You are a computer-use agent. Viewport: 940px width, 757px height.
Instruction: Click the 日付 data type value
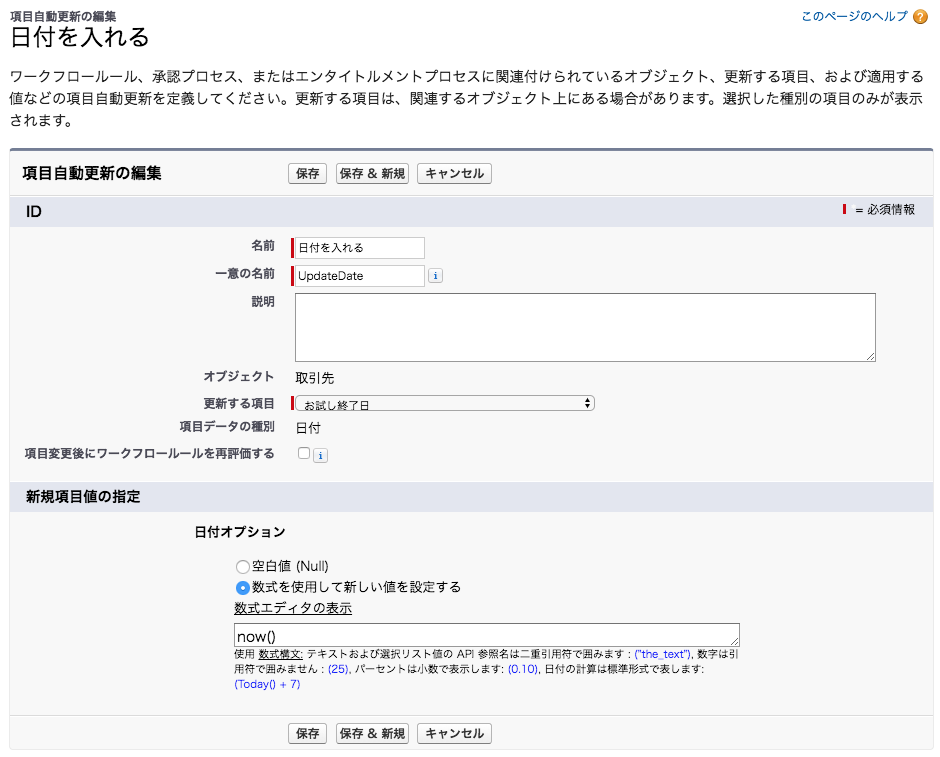(x=308, y=428)
